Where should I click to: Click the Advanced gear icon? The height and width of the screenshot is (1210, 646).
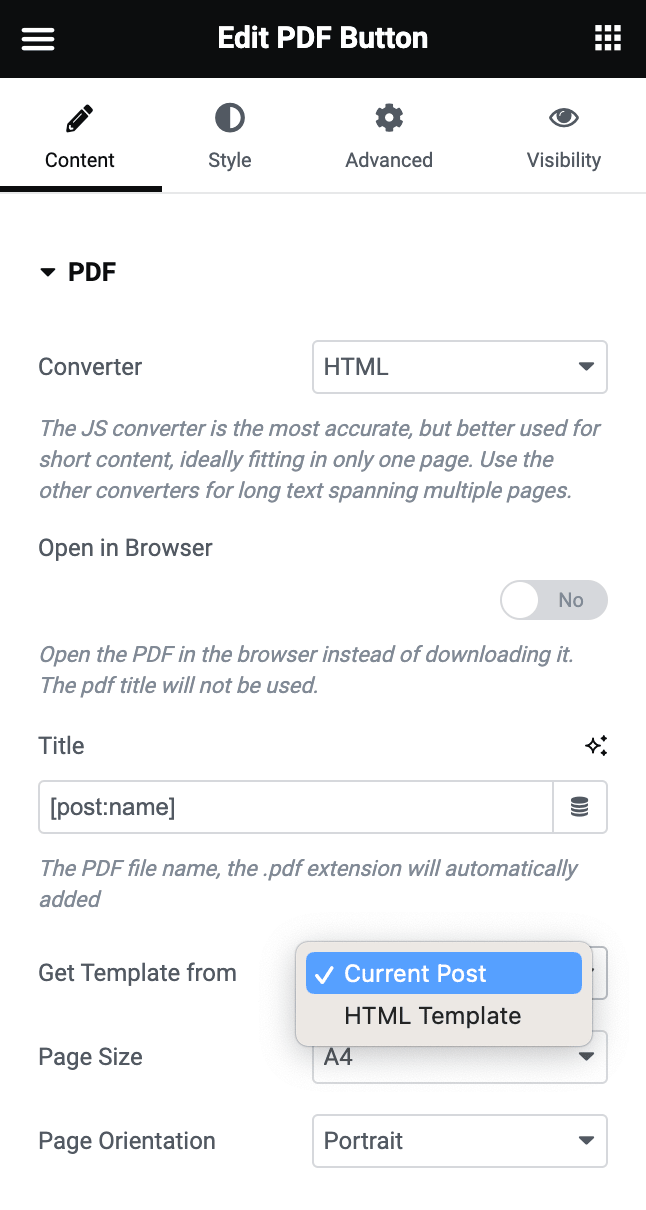click(x=388, y=117)
